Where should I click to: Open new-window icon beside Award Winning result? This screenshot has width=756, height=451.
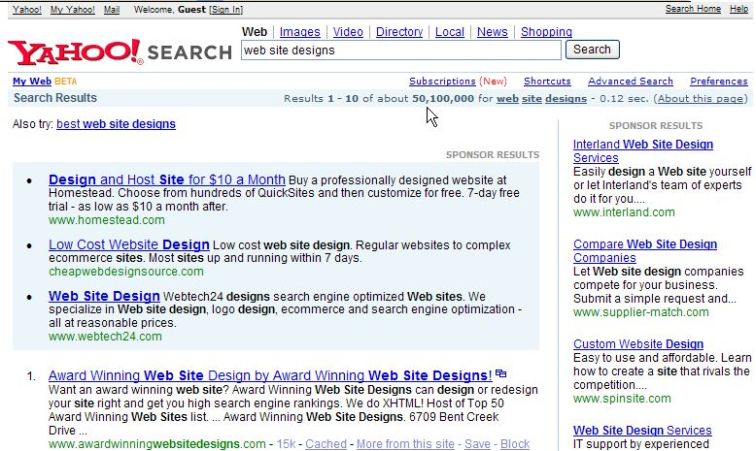click(x=501, y=374)
